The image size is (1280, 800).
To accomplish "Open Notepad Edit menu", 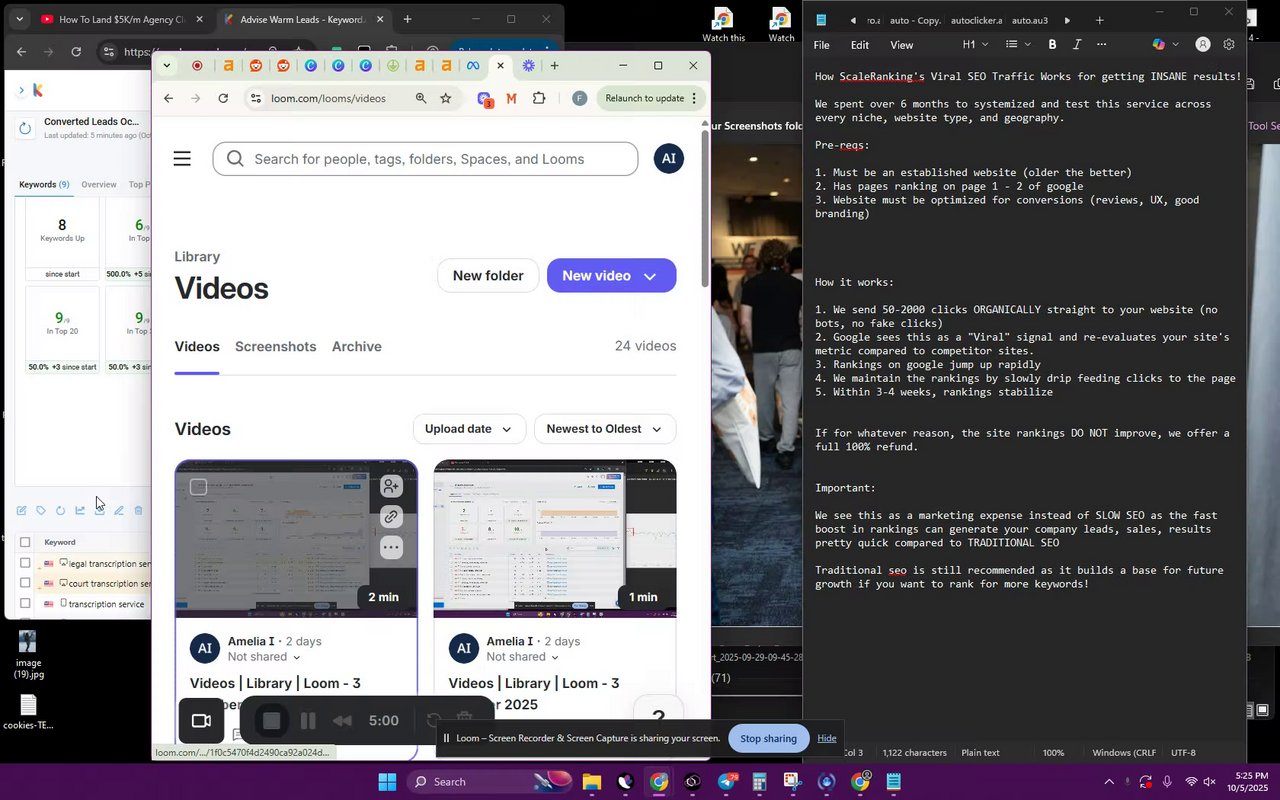I will tap(860, 45).
